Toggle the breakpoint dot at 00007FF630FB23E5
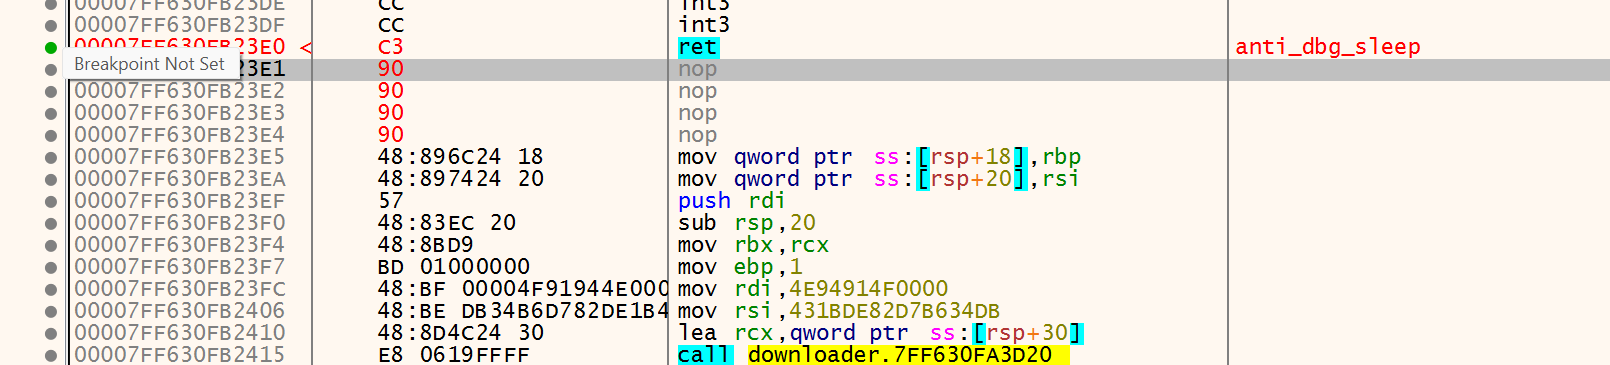Image resolution: width=1610 pixels, height=365 pixels. click(x=51, y=157)
